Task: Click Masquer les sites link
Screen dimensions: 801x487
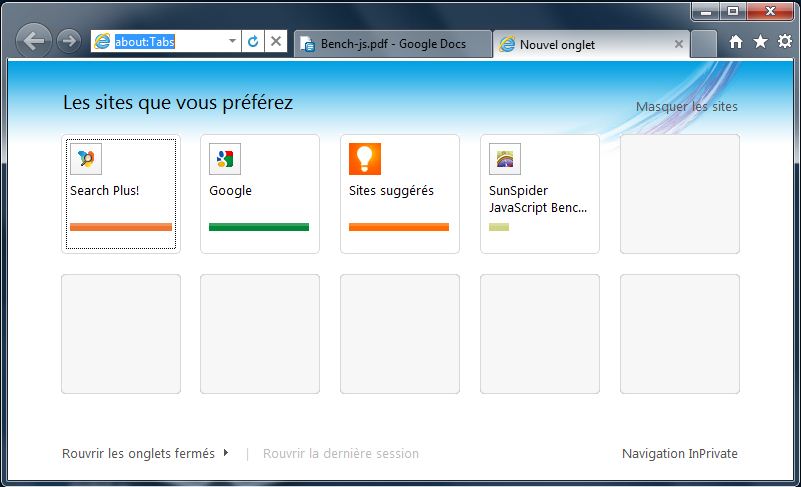Action: coord(687,107)
